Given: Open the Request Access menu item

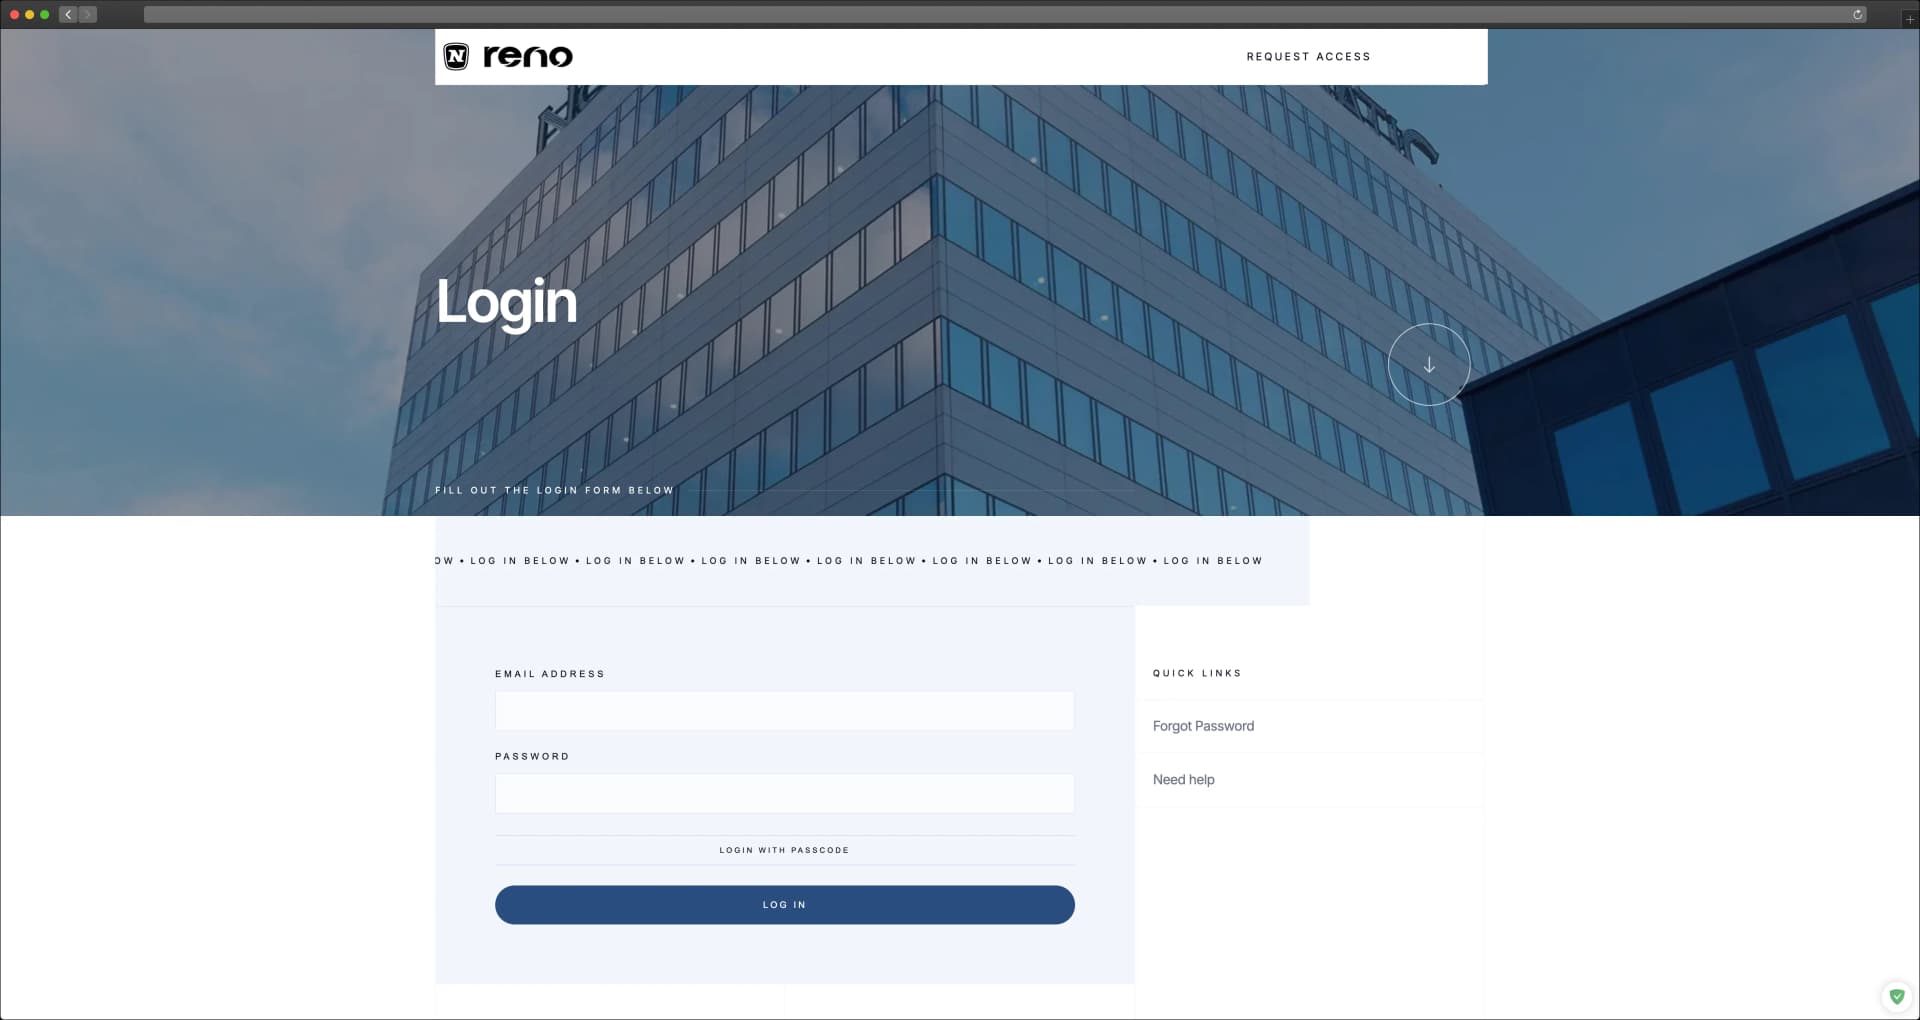Looking at the screenshot, I should point(1308,57).
